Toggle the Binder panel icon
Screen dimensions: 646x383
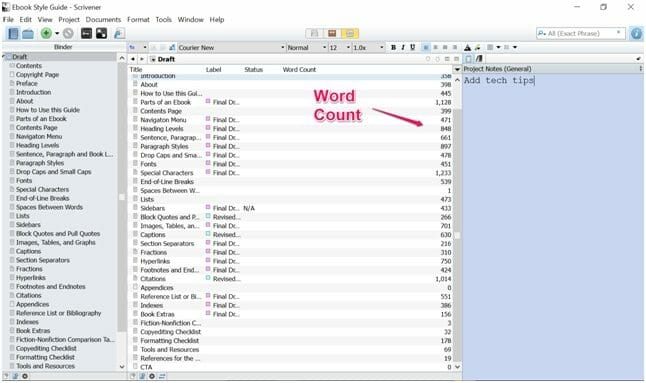[13, 33]
